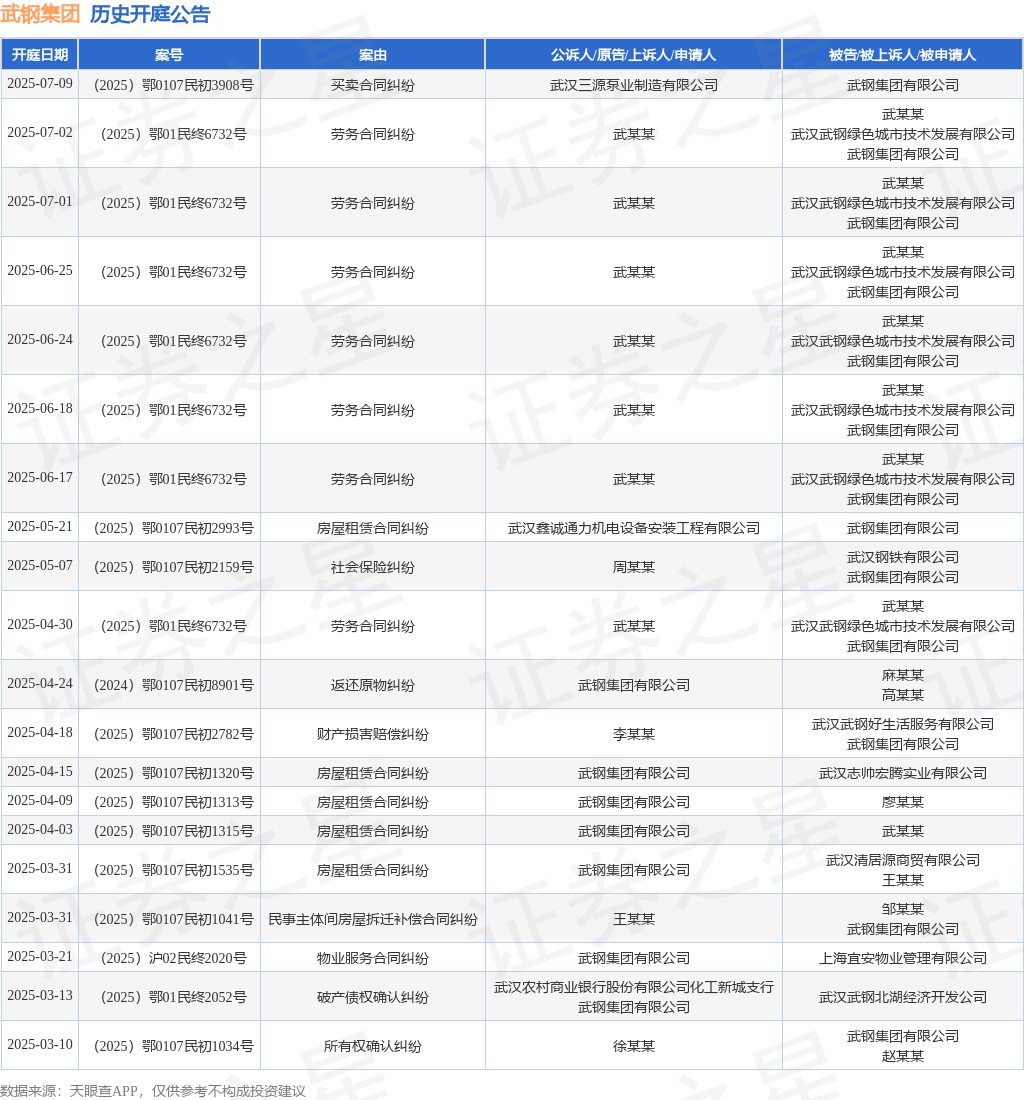The image size is (1024, 1100).
Task: Click the 物业服务合同纠纷 cell
Action: point(372,958)
